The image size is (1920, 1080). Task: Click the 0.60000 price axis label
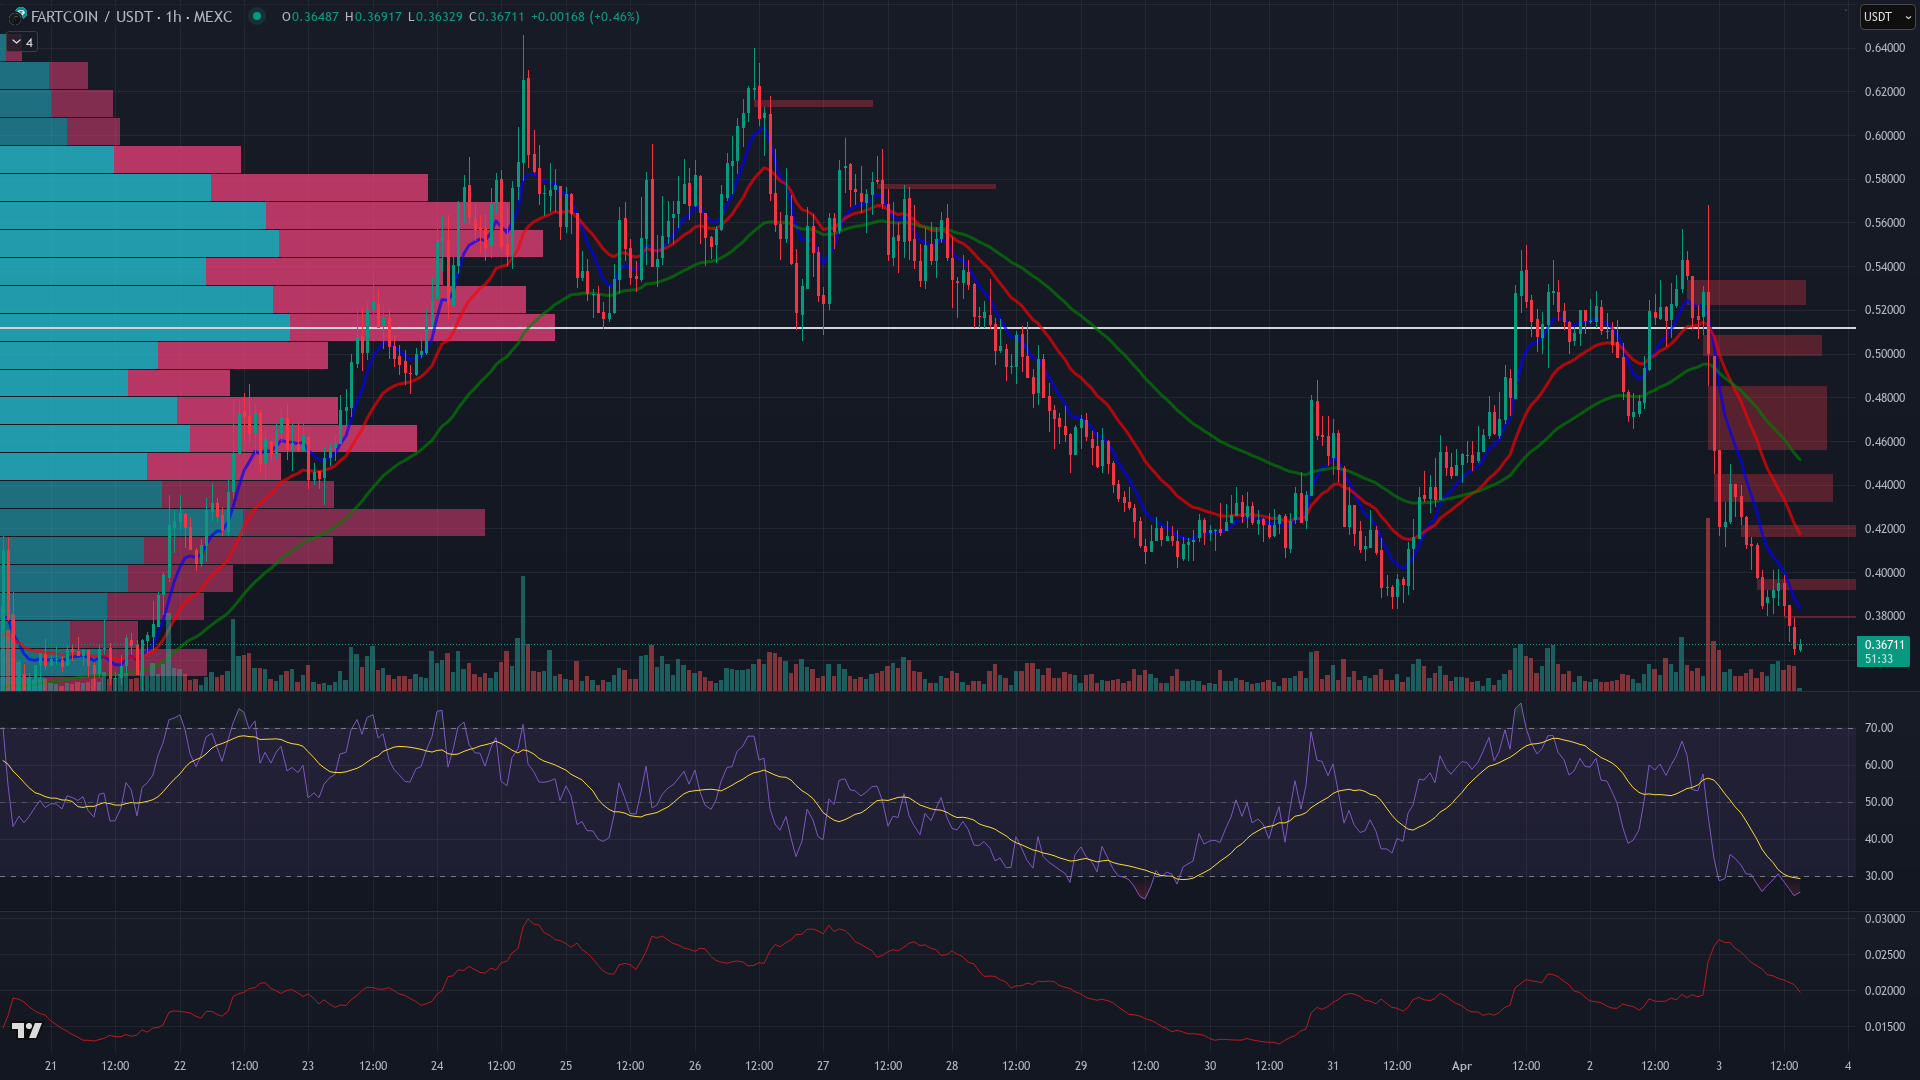pyautogui.click(x=1885, y=136)
